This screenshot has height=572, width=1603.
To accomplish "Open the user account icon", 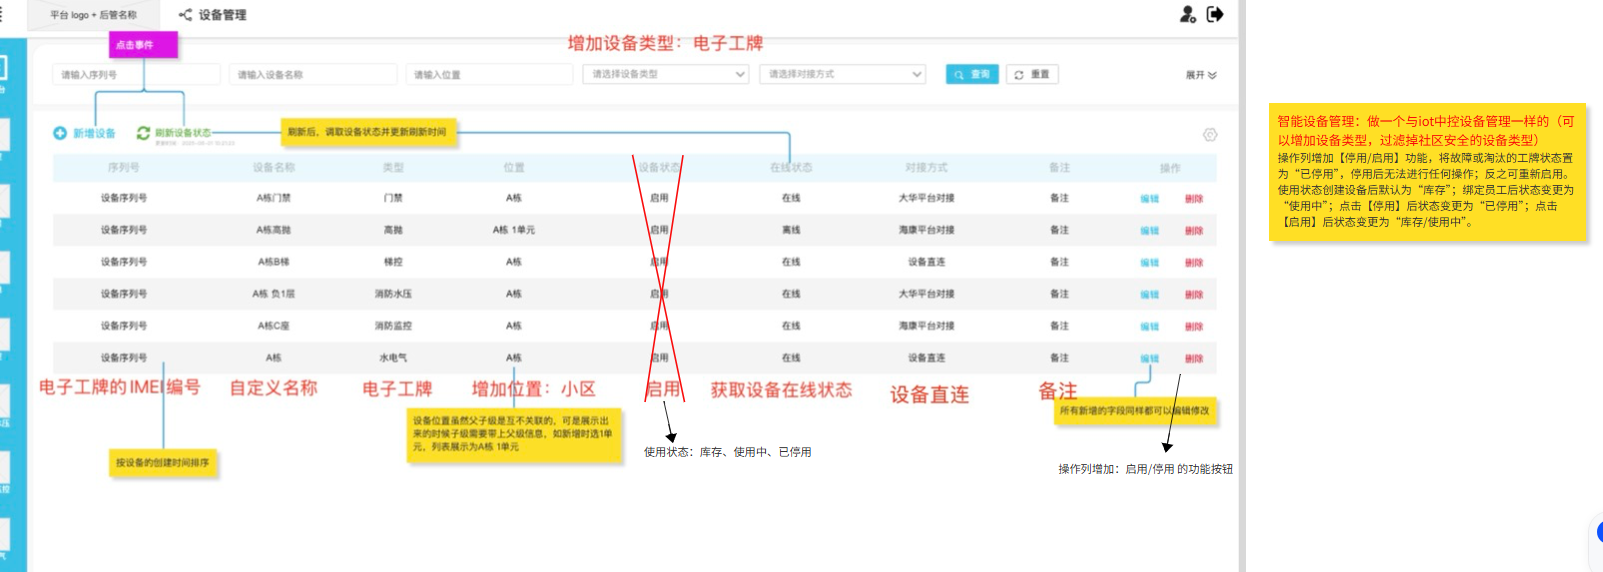I will click(1188, 14).
